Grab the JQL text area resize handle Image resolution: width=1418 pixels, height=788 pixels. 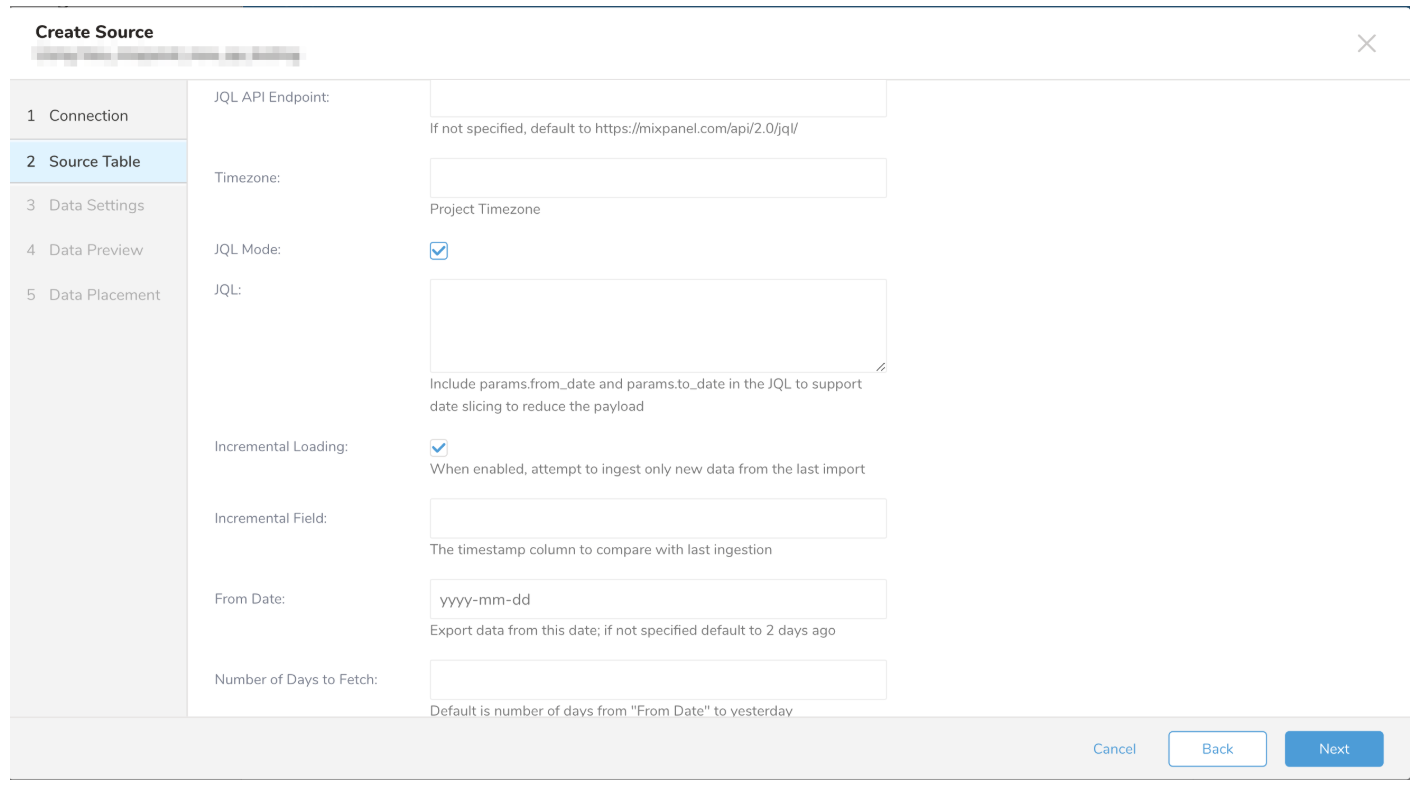tap(880, 367)
